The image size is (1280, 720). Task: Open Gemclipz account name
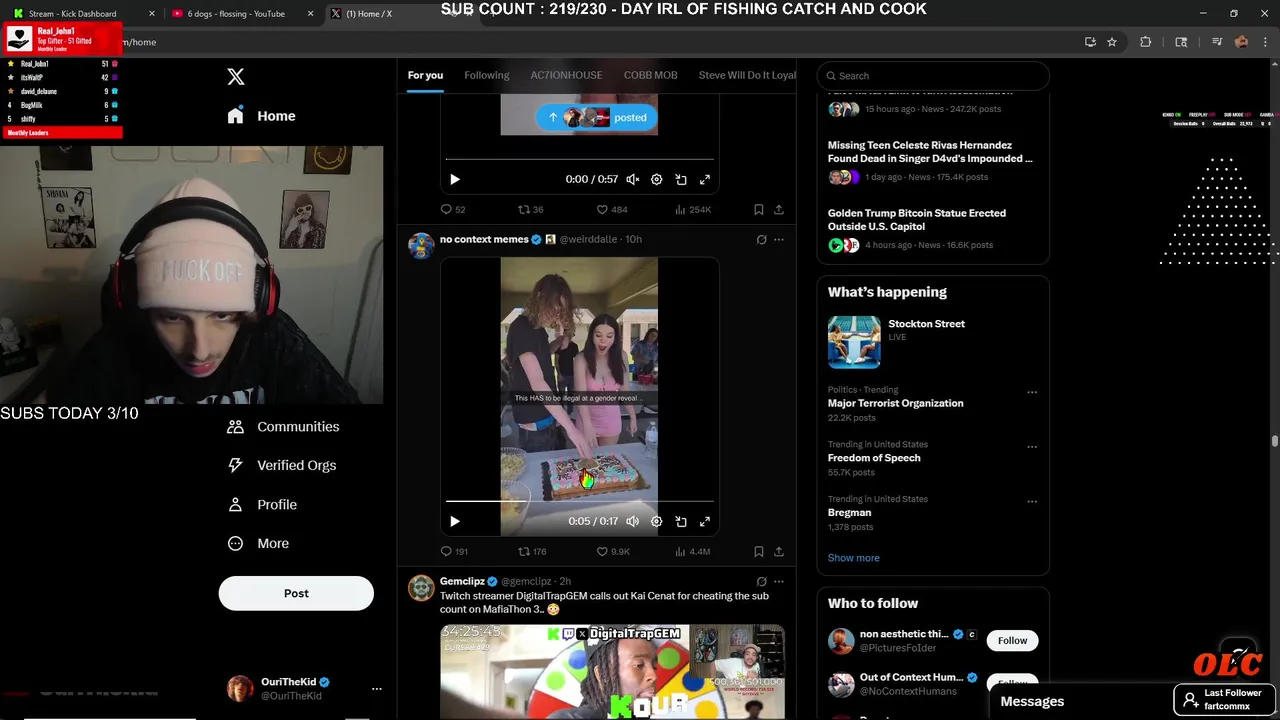tap(462, 582)
